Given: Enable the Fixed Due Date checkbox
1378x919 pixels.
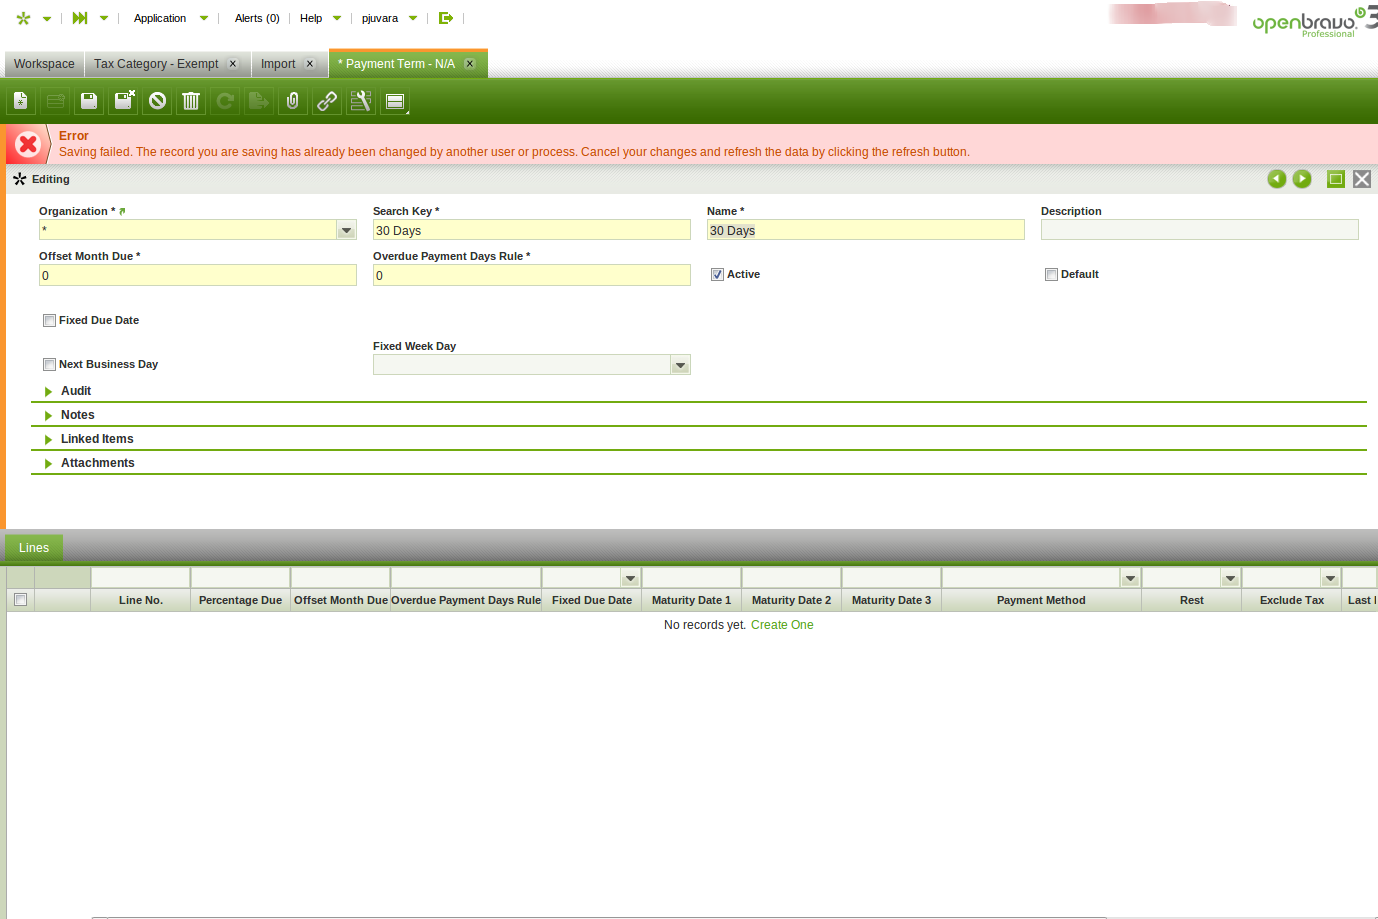Looking at the screenshot, I should pyautogui.click(x=49, y=321).
